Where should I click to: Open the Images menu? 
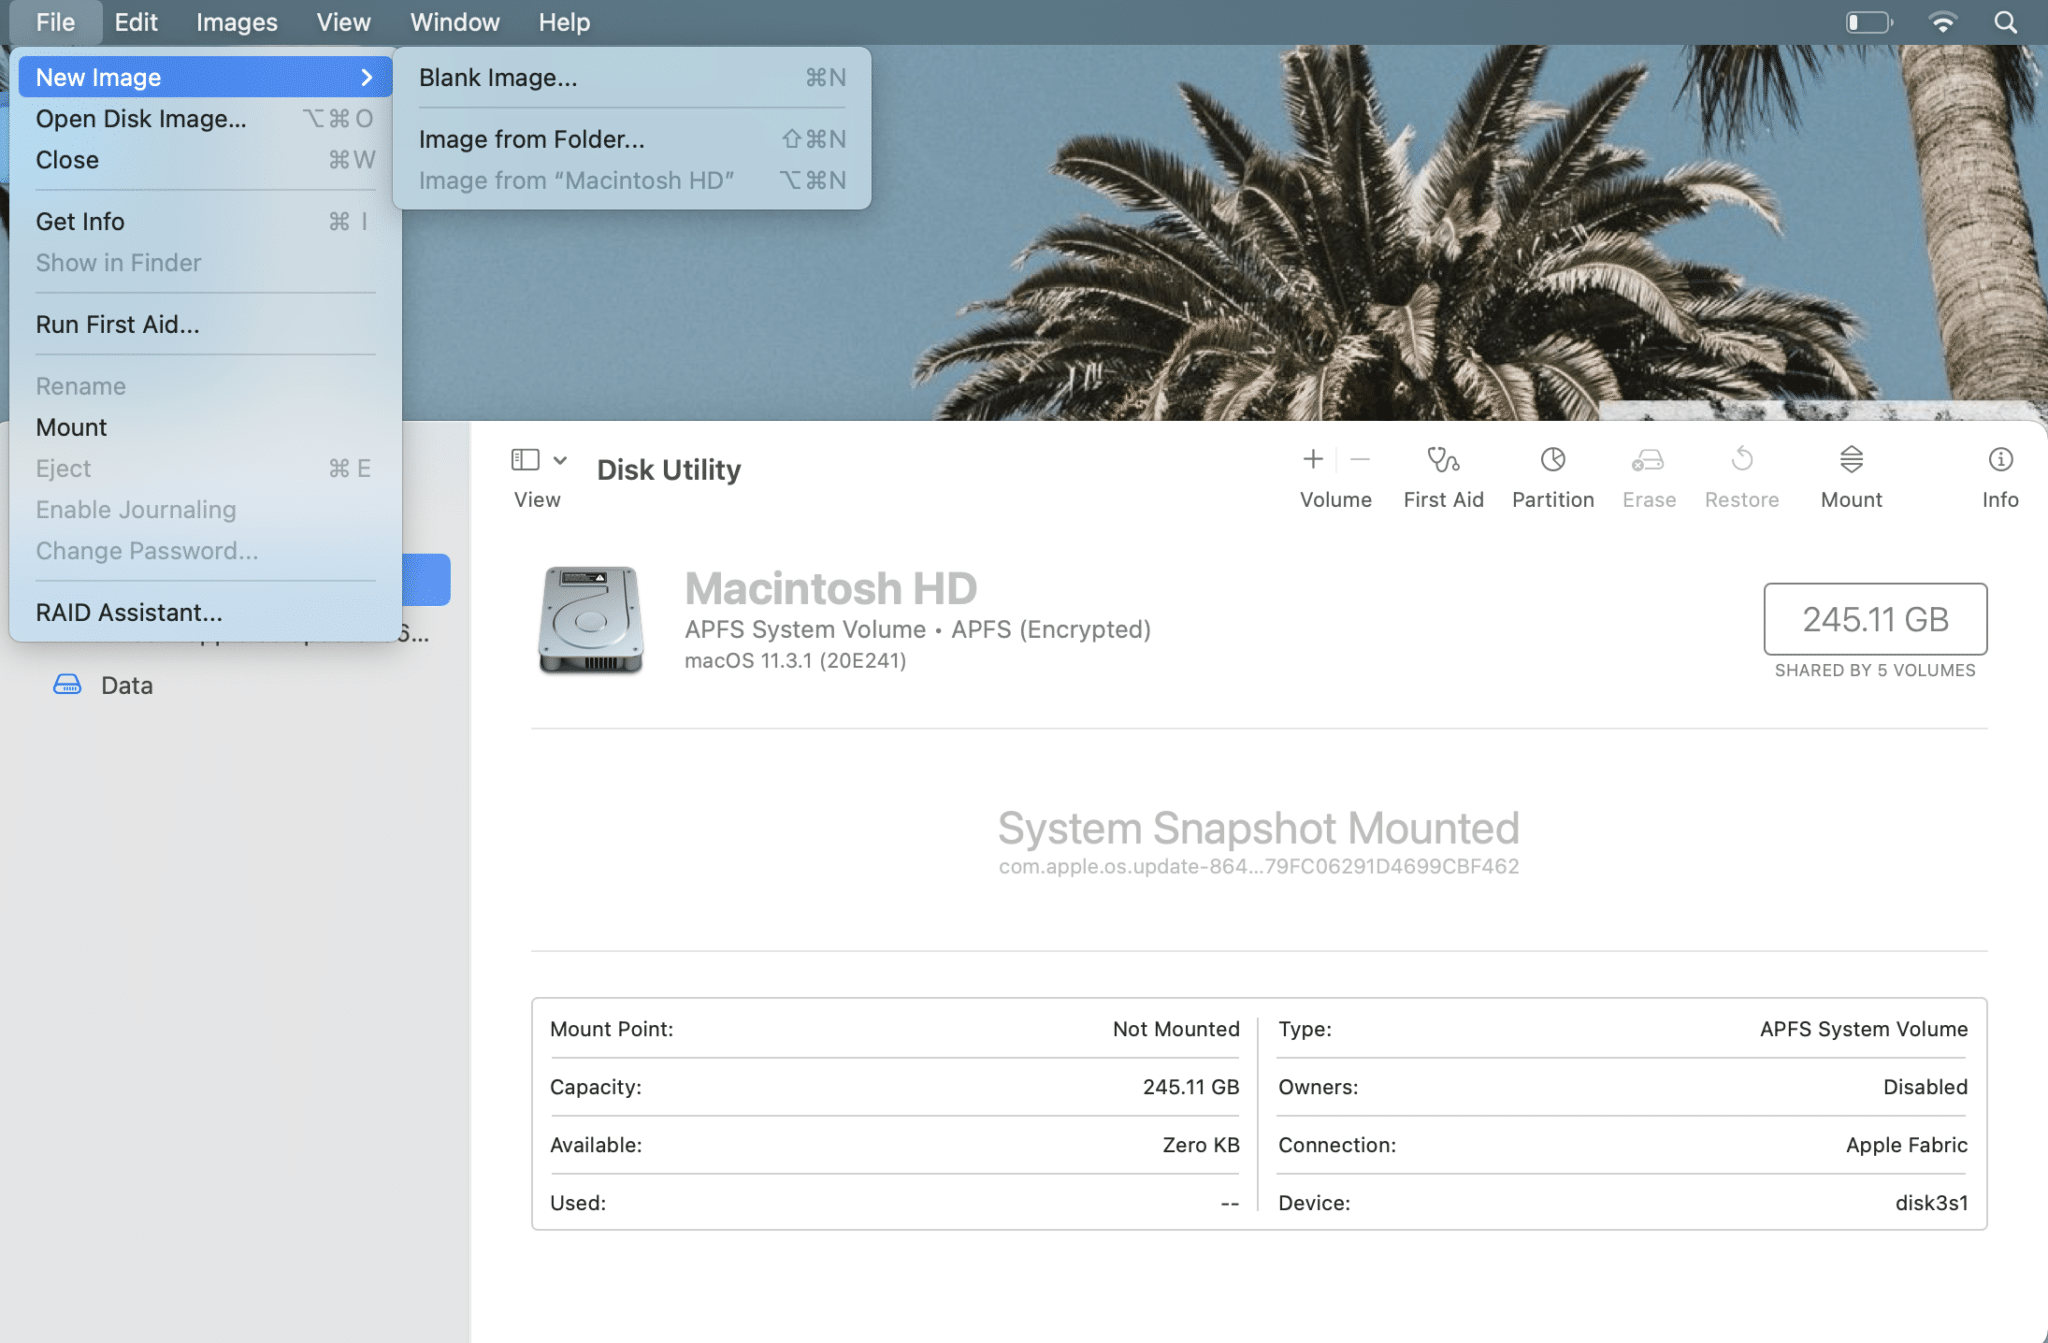coord(236,22)
